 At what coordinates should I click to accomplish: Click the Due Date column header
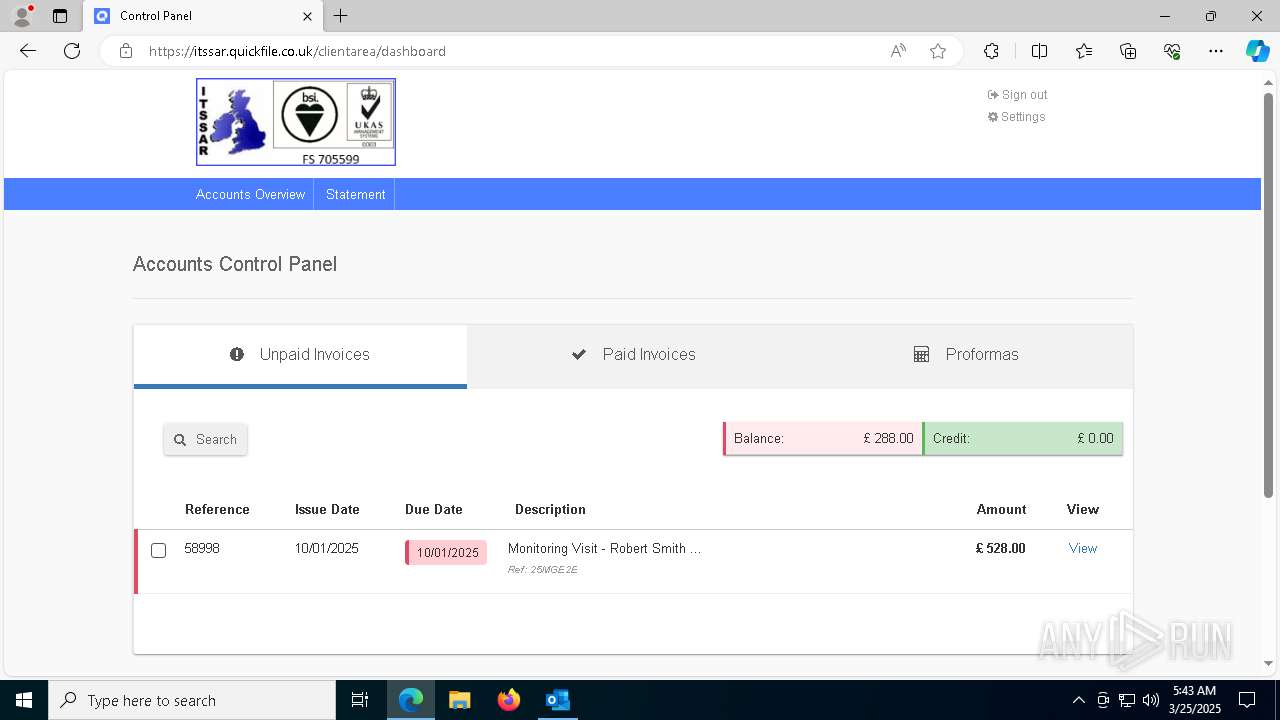[x=434, y=510]
